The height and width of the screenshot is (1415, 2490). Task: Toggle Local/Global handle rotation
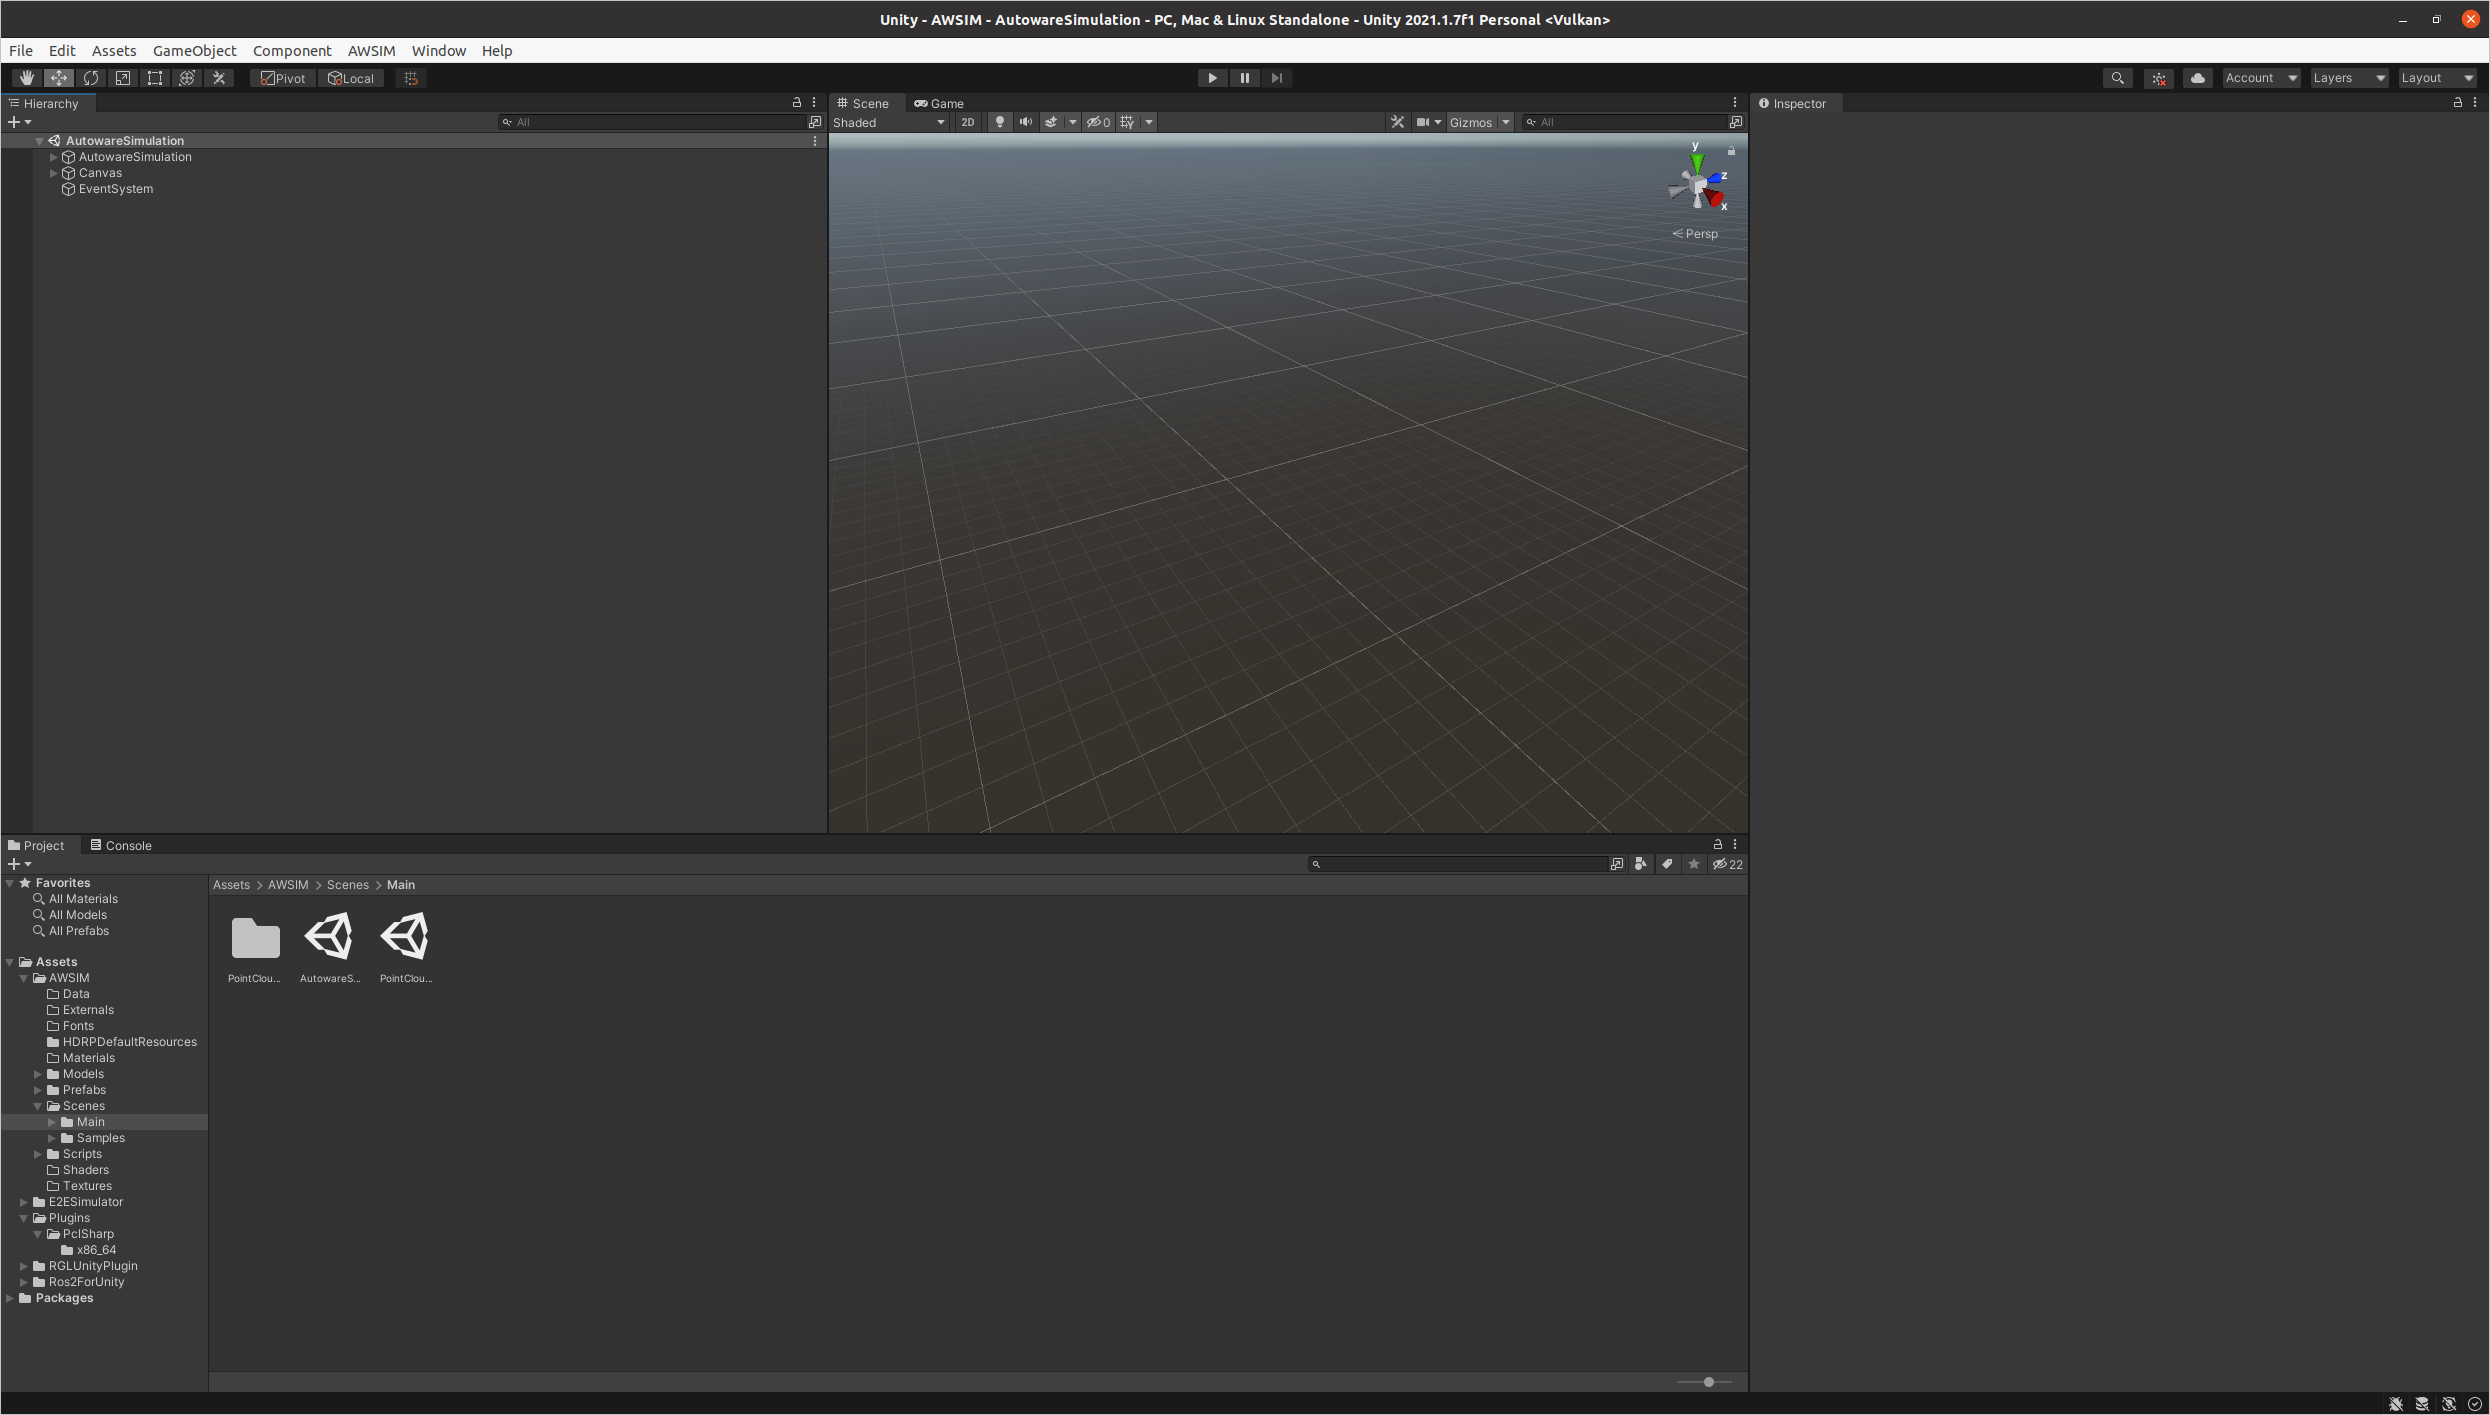point(351,77)
